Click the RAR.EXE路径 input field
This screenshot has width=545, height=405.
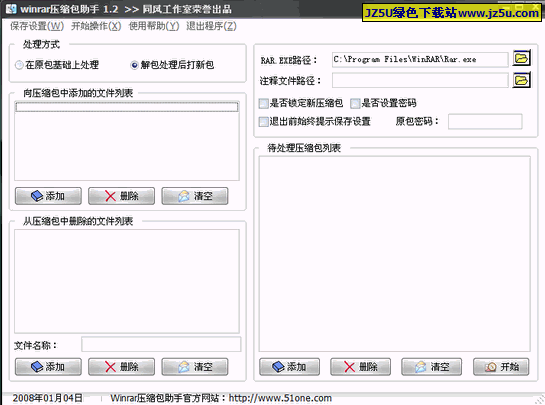[420, 59]
